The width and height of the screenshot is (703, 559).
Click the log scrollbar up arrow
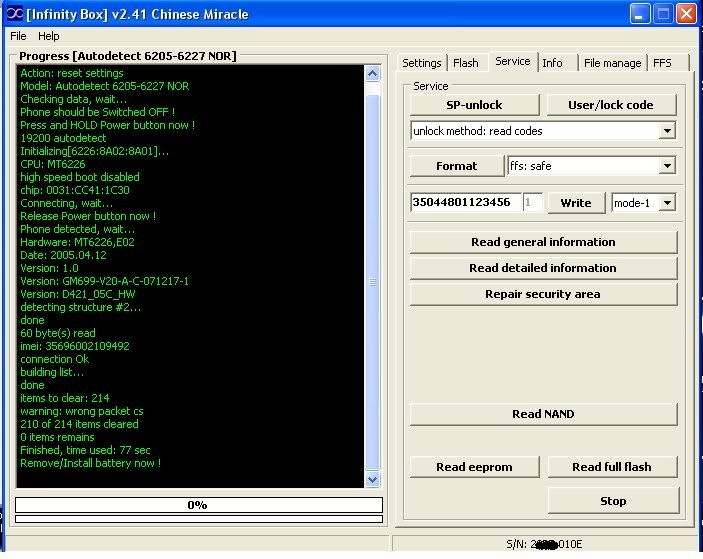(x=373, y=74)
